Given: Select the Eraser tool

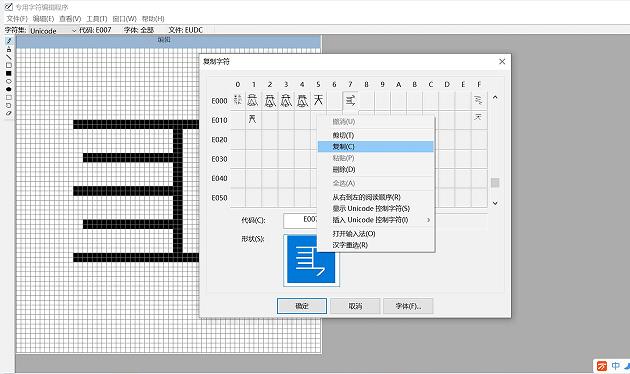Looking at the screenshot, I should point(8,113).
